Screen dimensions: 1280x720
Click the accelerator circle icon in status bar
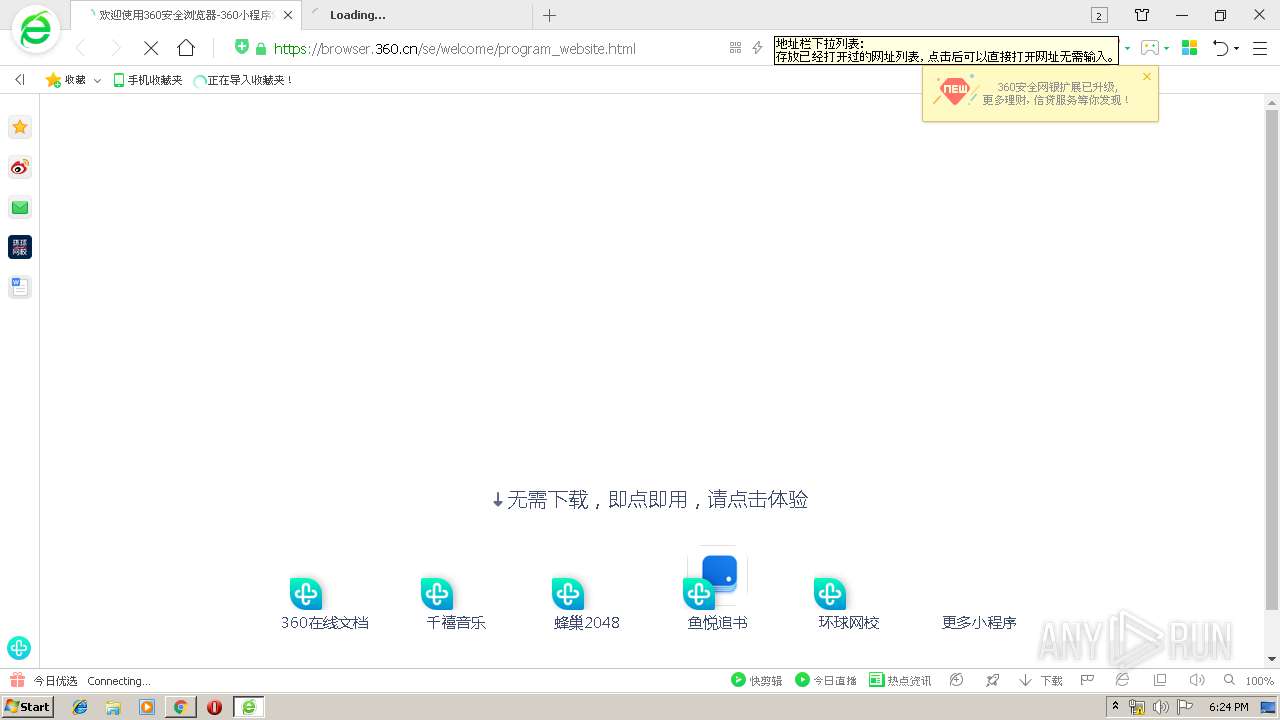[957, 680]
